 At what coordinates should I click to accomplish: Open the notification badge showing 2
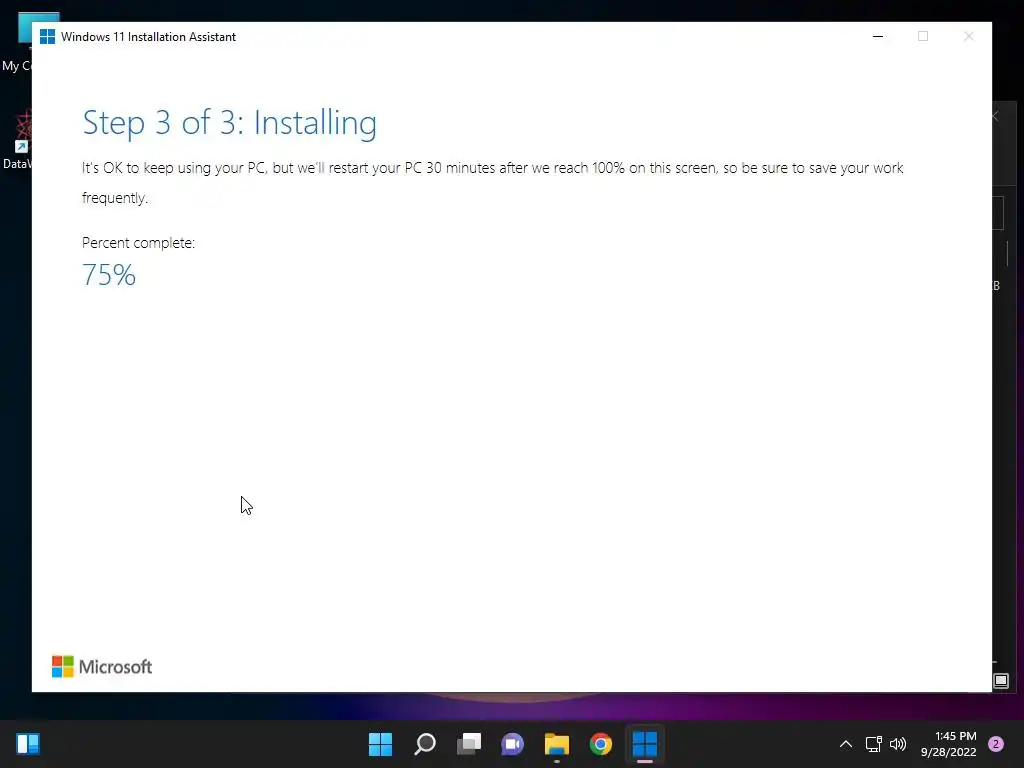pyautogui.click(x=996, y=743)
